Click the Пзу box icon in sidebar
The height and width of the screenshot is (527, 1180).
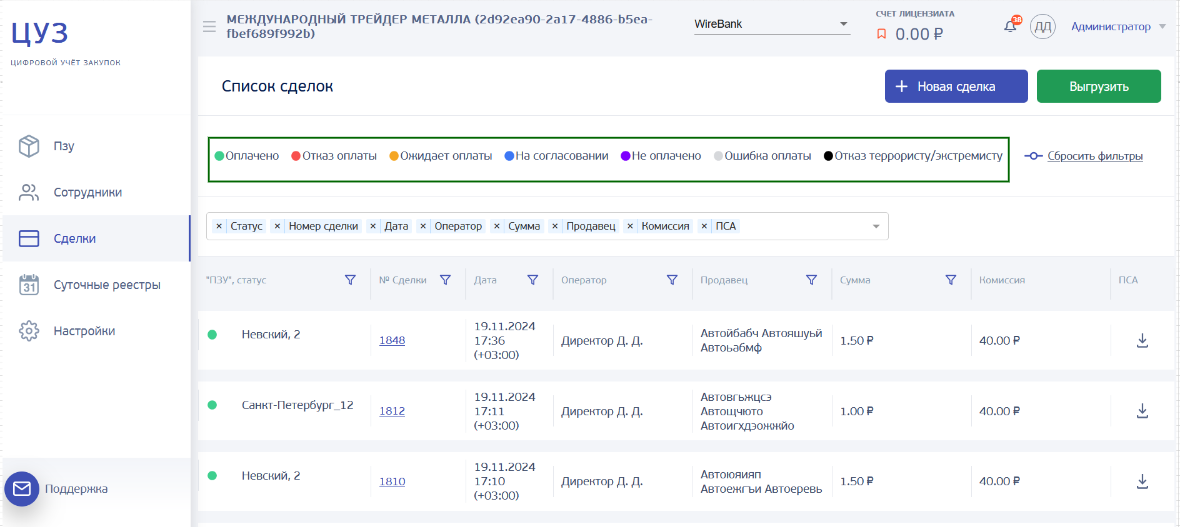(x=29, y=146)
